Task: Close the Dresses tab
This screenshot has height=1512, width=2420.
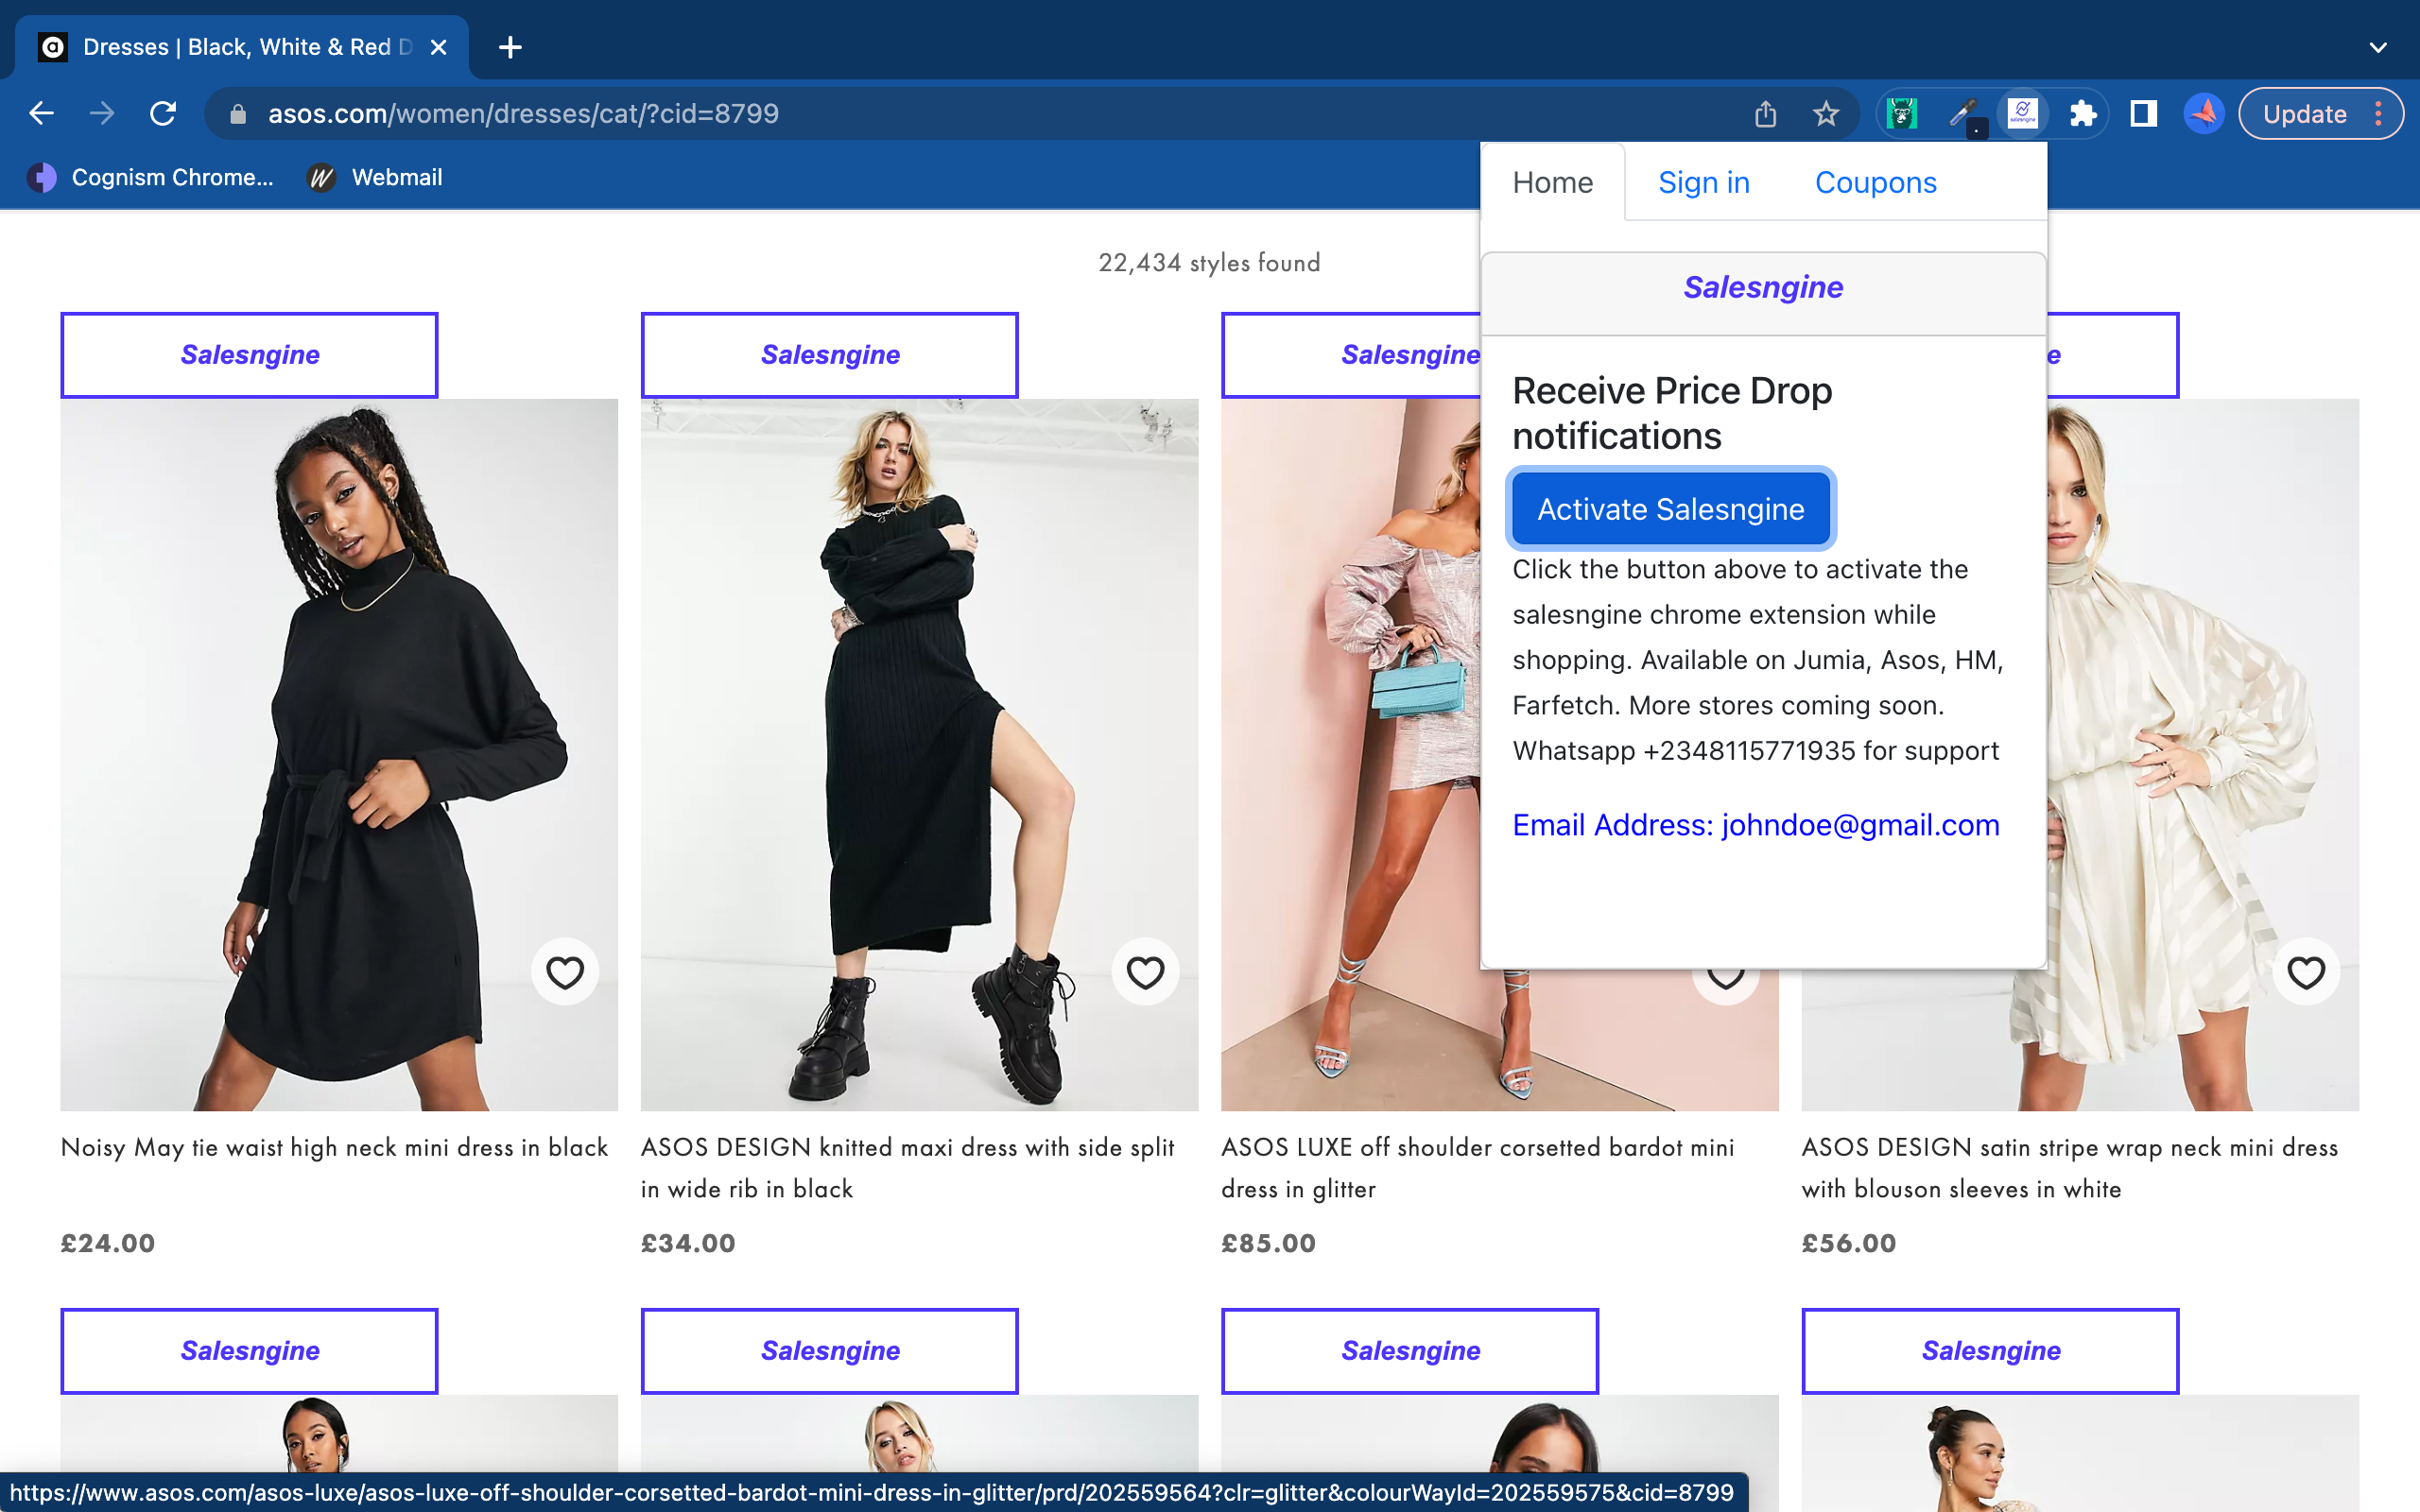Action: [438, 47]
